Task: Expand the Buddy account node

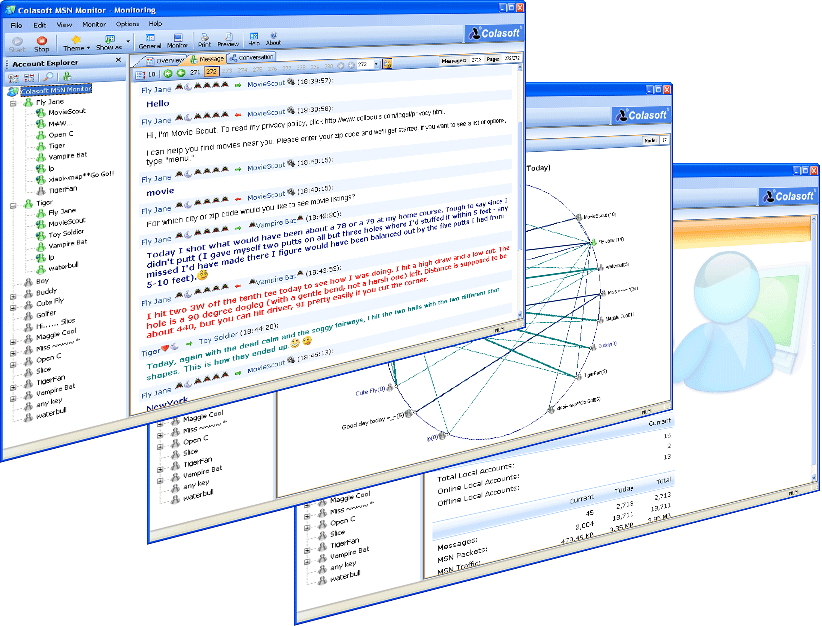Action: (x=13, y=297)
